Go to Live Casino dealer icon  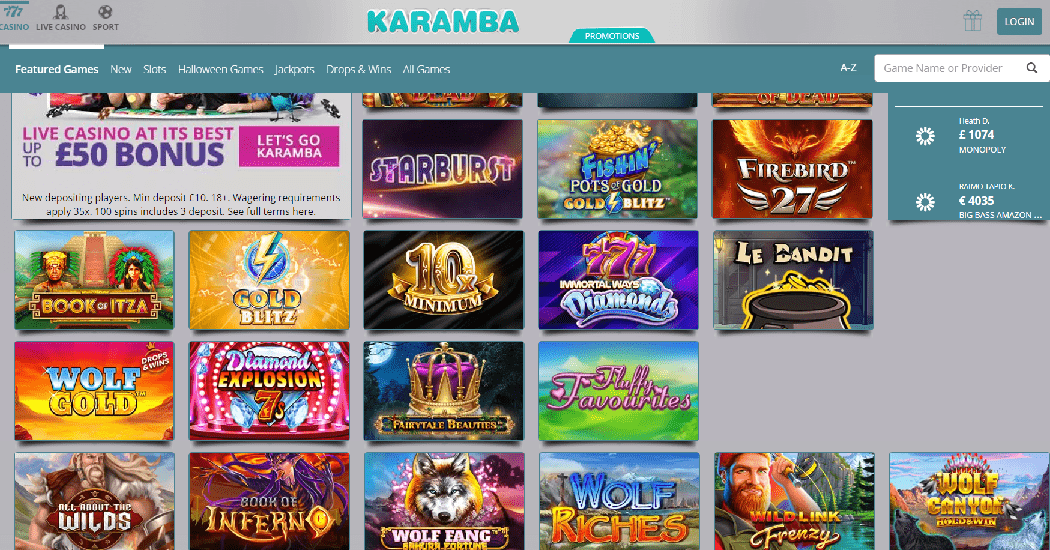pos(61,12)
